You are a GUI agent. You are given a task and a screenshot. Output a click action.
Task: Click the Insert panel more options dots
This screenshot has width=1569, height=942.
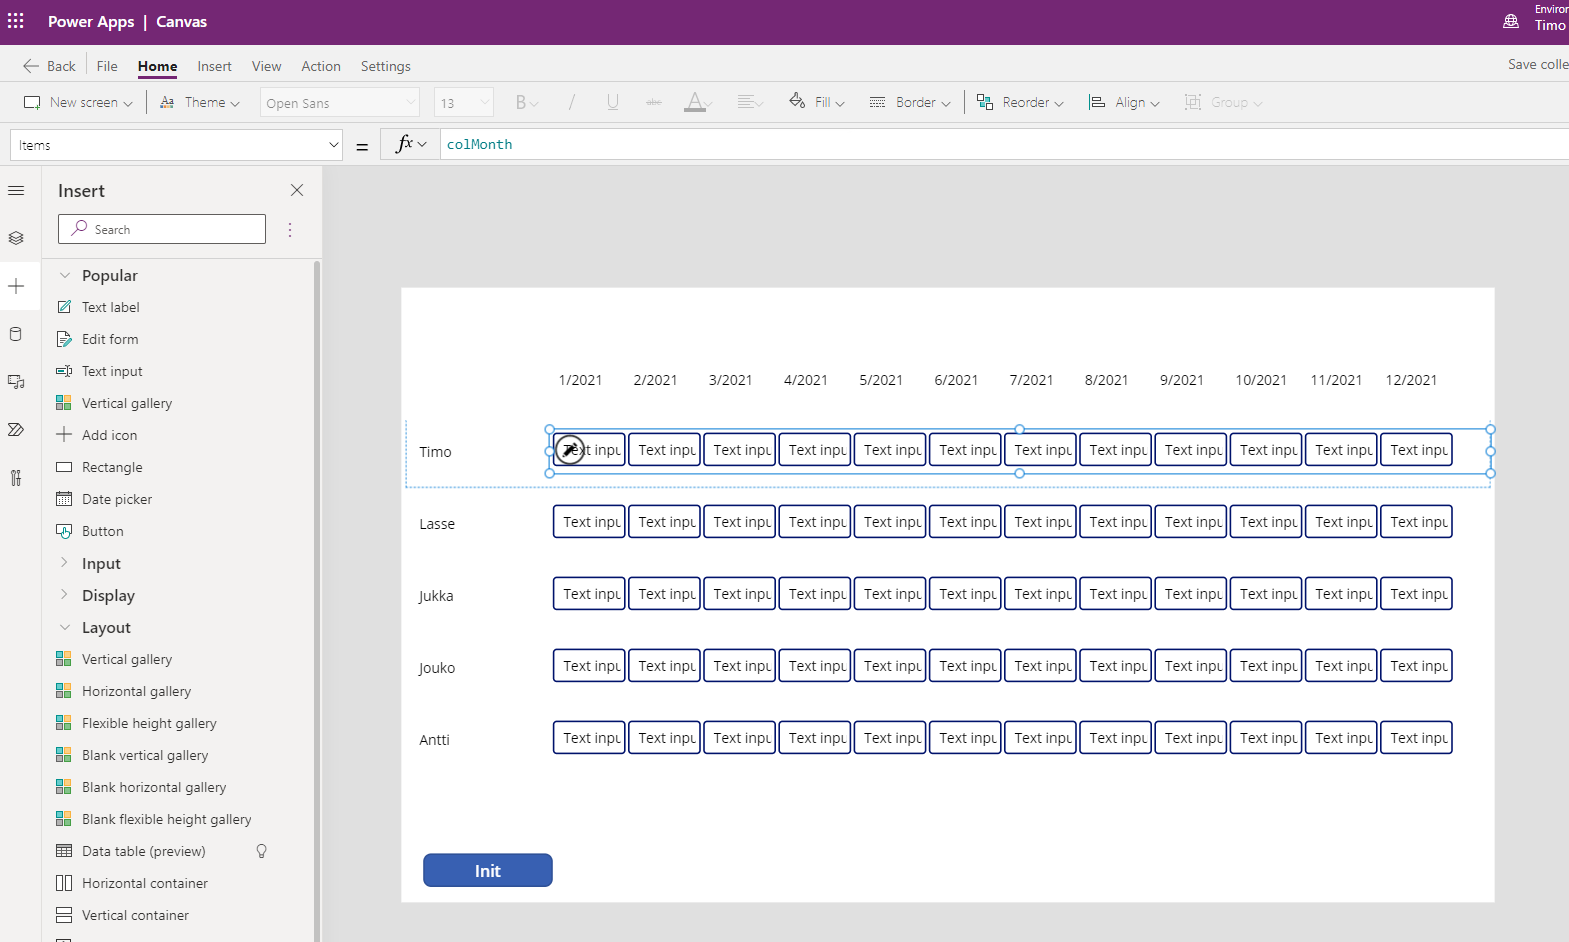[290, 230]
